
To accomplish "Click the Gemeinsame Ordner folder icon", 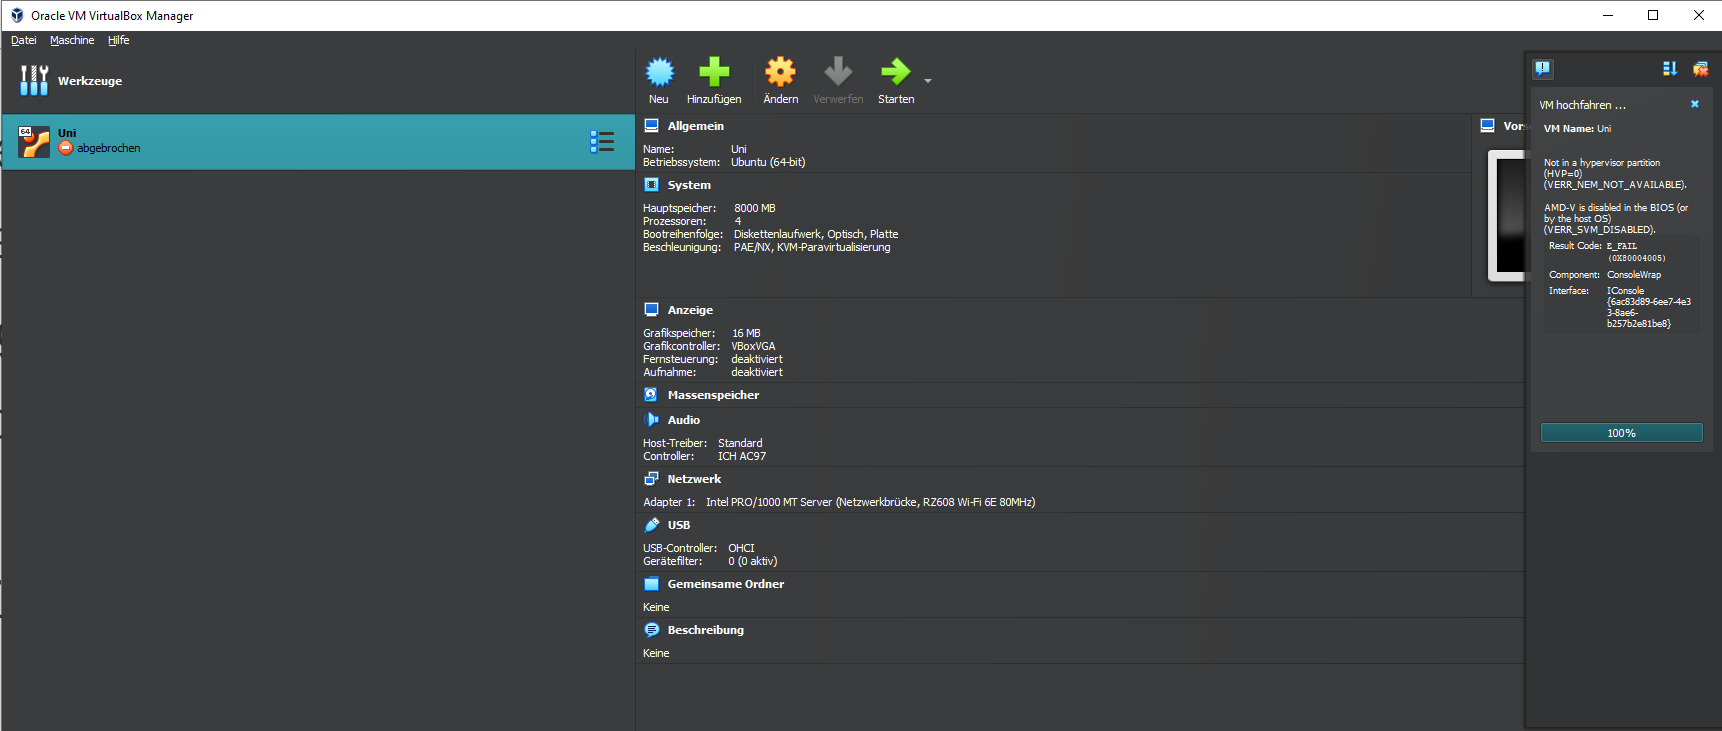I will click(652, 584).
